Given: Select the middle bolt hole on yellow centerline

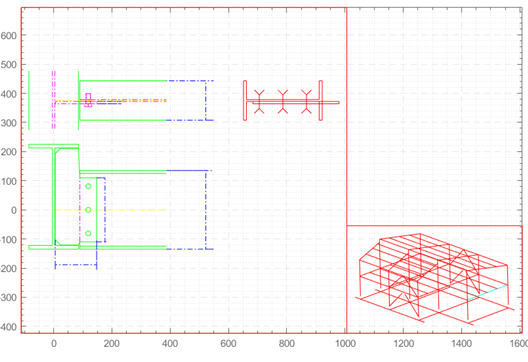Looking at the screenshot, I should (88, 210).
